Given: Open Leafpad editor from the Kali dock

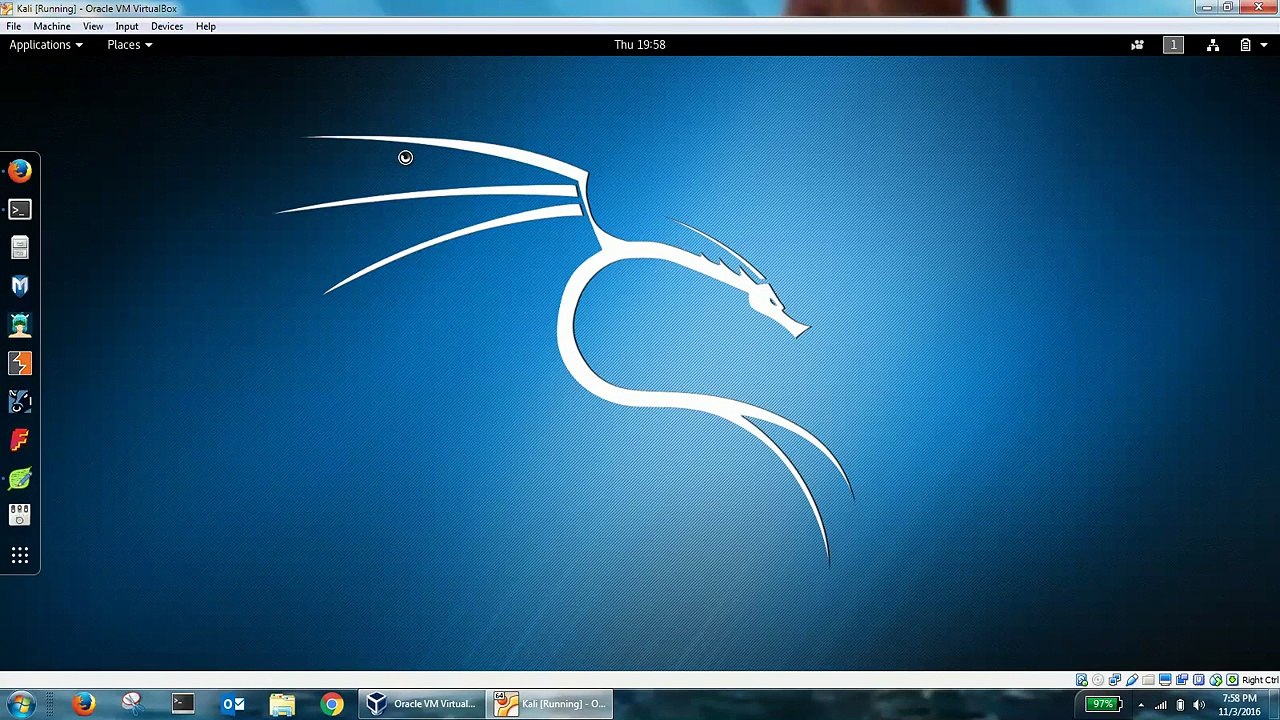Looking at the screenshot, I should tap(20, 478).
